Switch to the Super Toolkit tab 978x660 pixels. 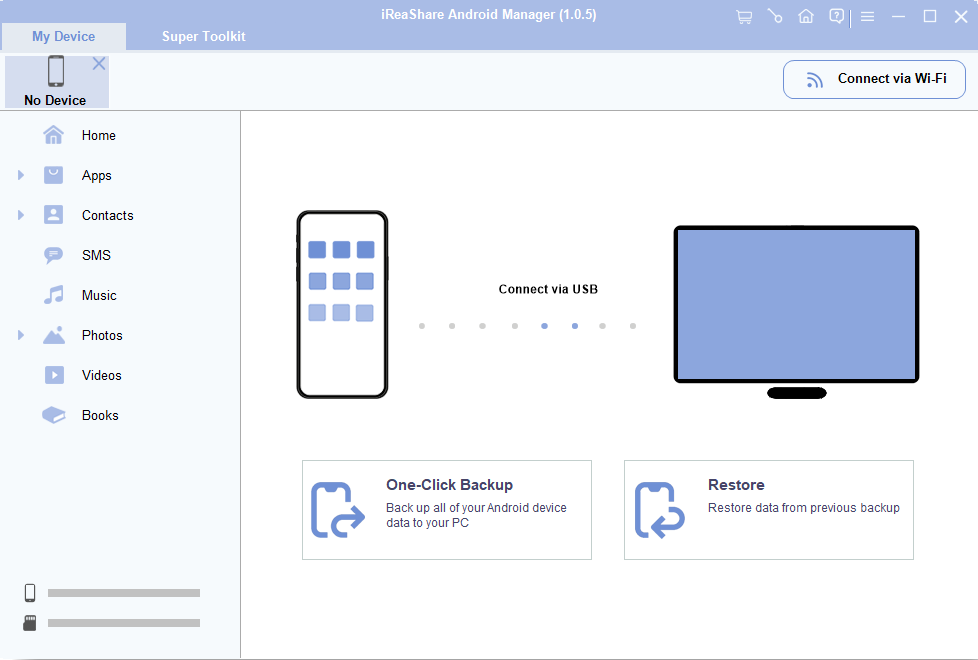click(204, 36)
